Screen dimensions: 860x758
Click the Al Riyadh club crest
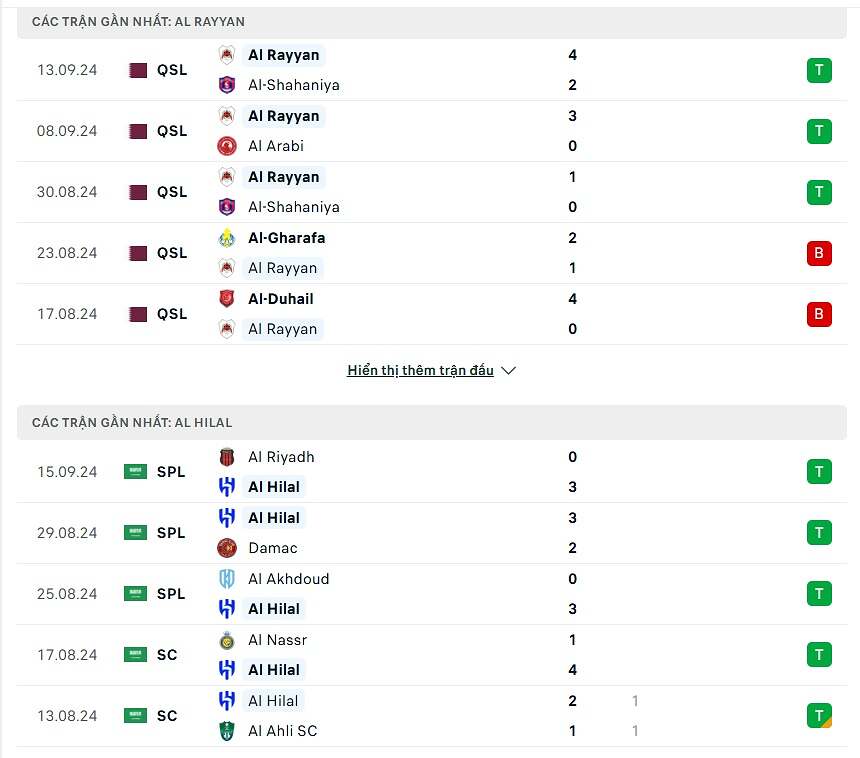[227, 457]
